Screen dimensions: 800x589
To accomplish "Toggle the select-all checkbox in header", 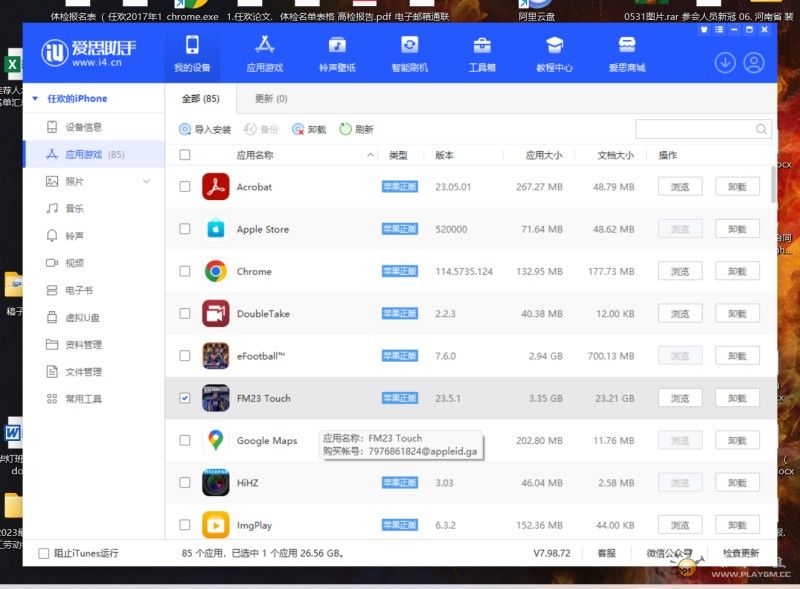I will [x=185, y=155].
